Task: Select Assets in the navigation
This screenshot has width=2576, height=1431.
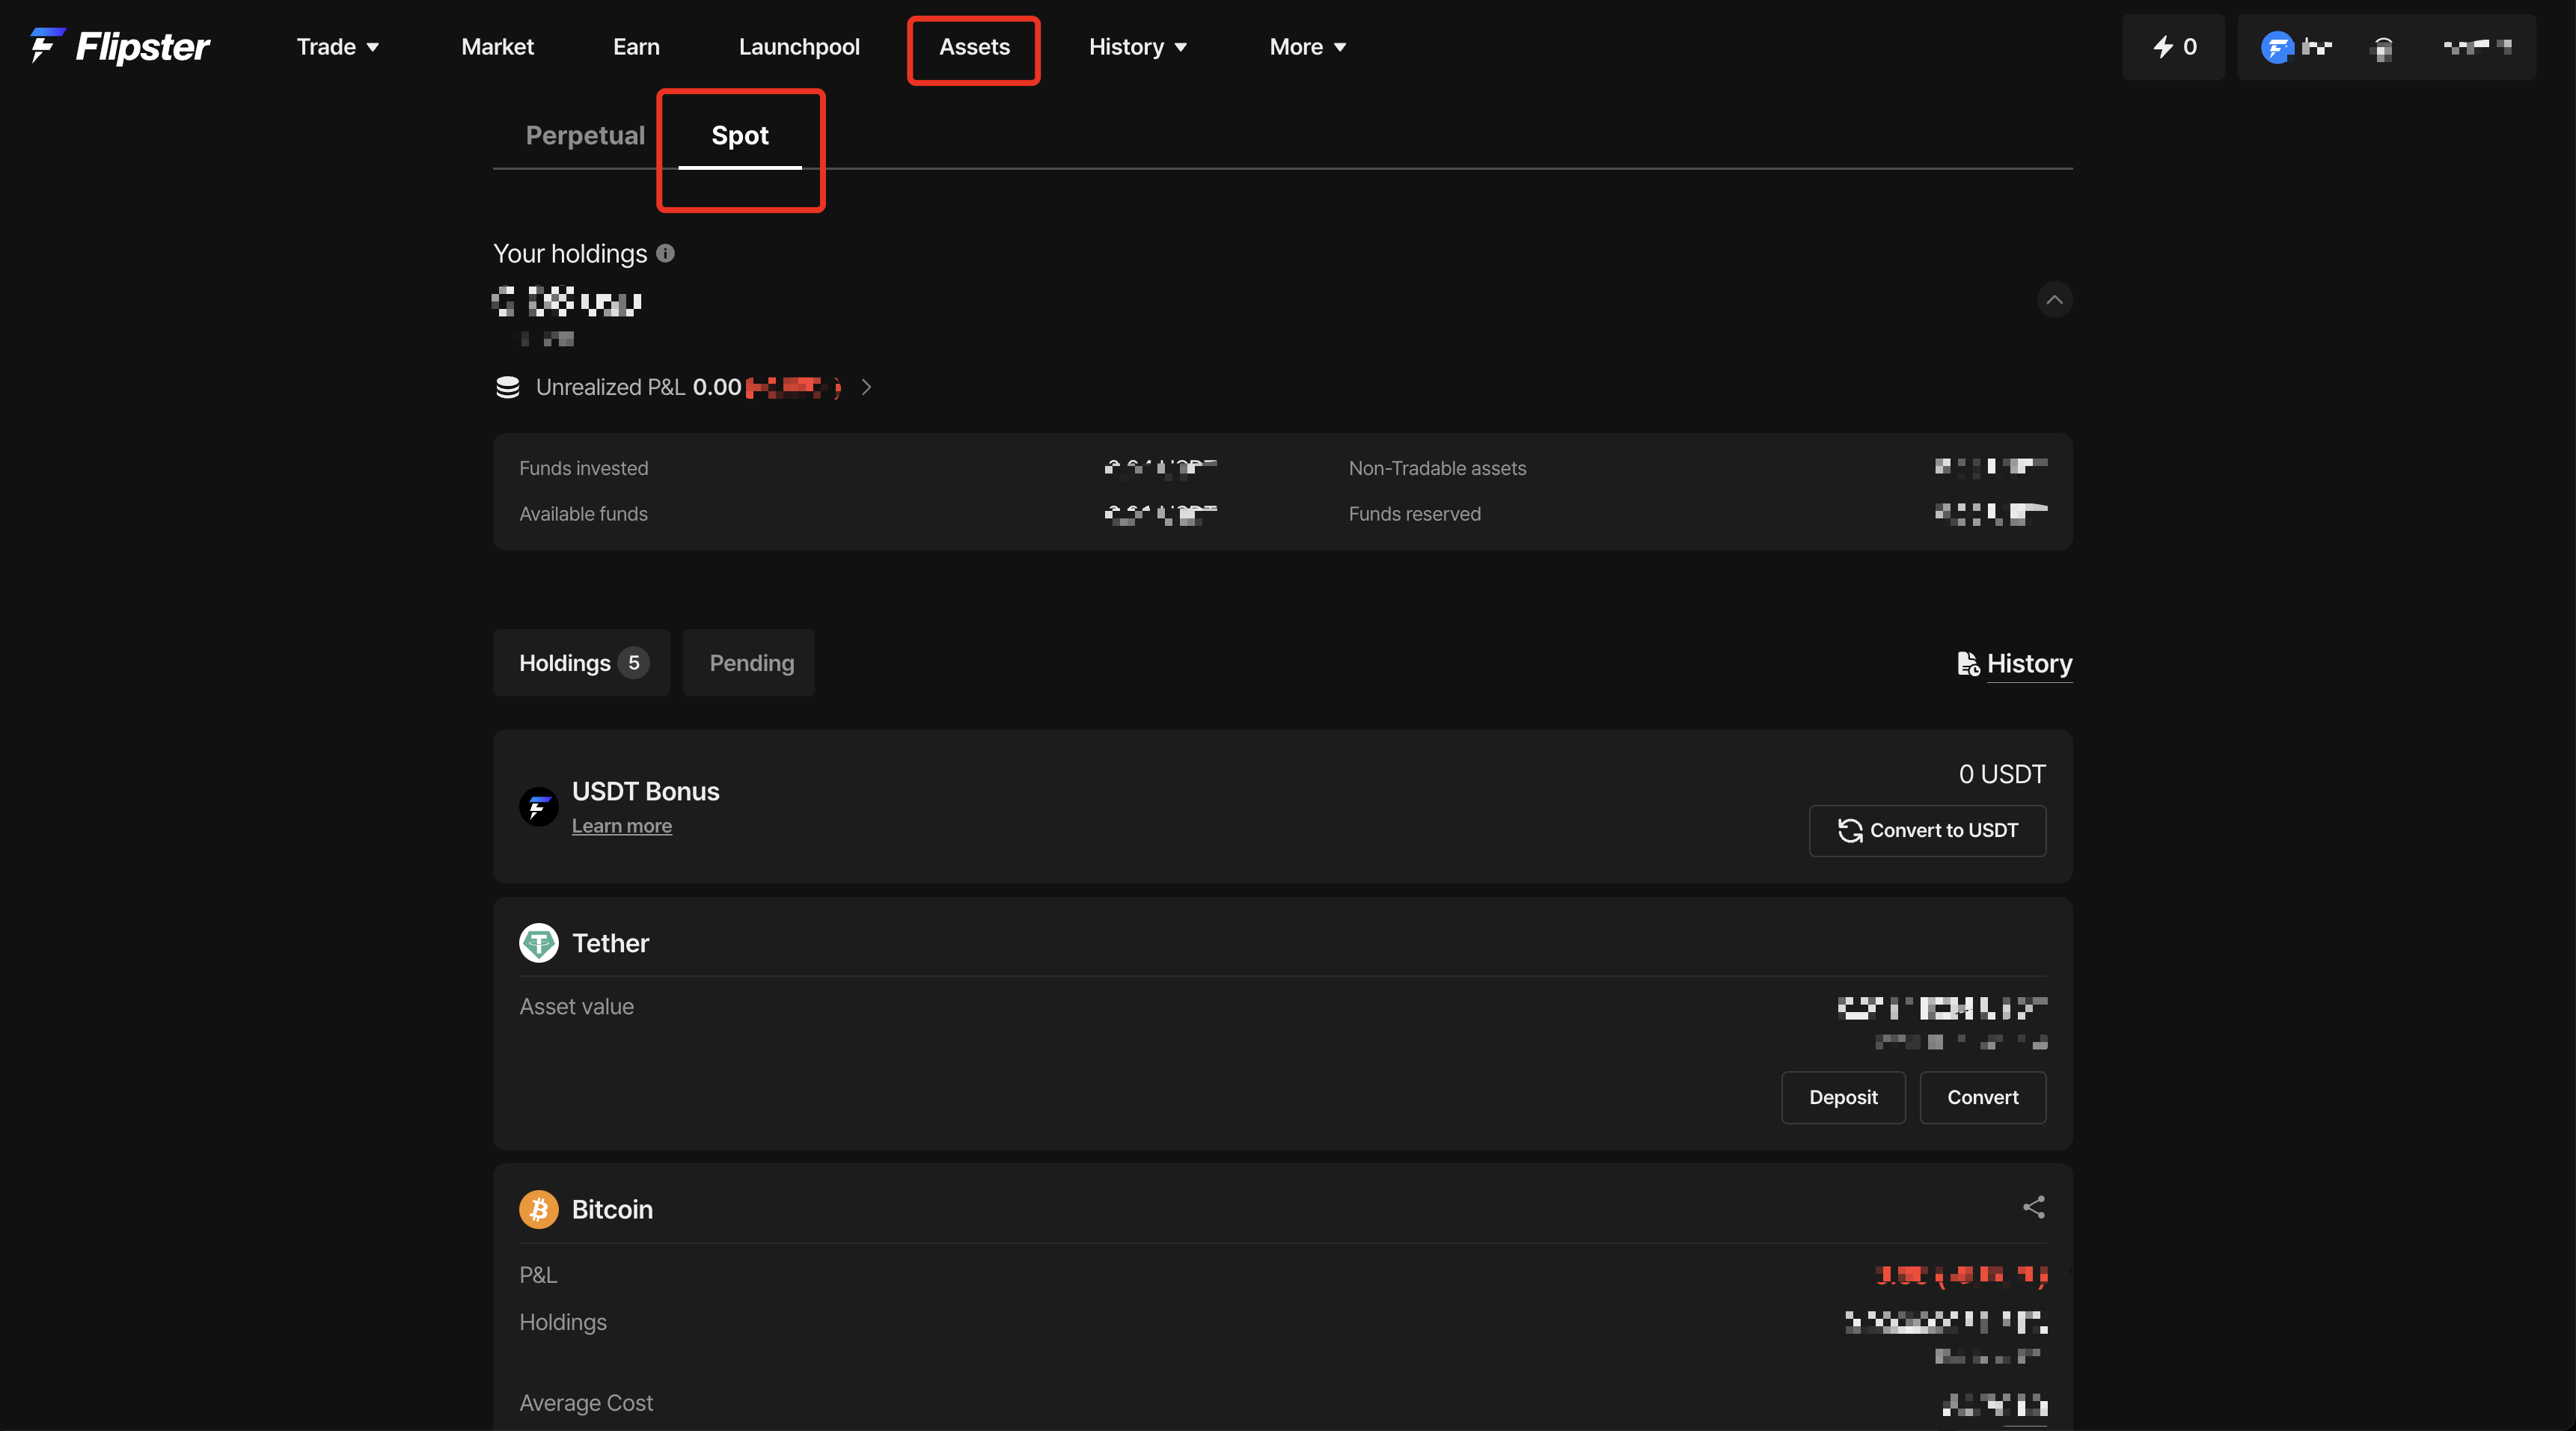Action: click(974, 47)
